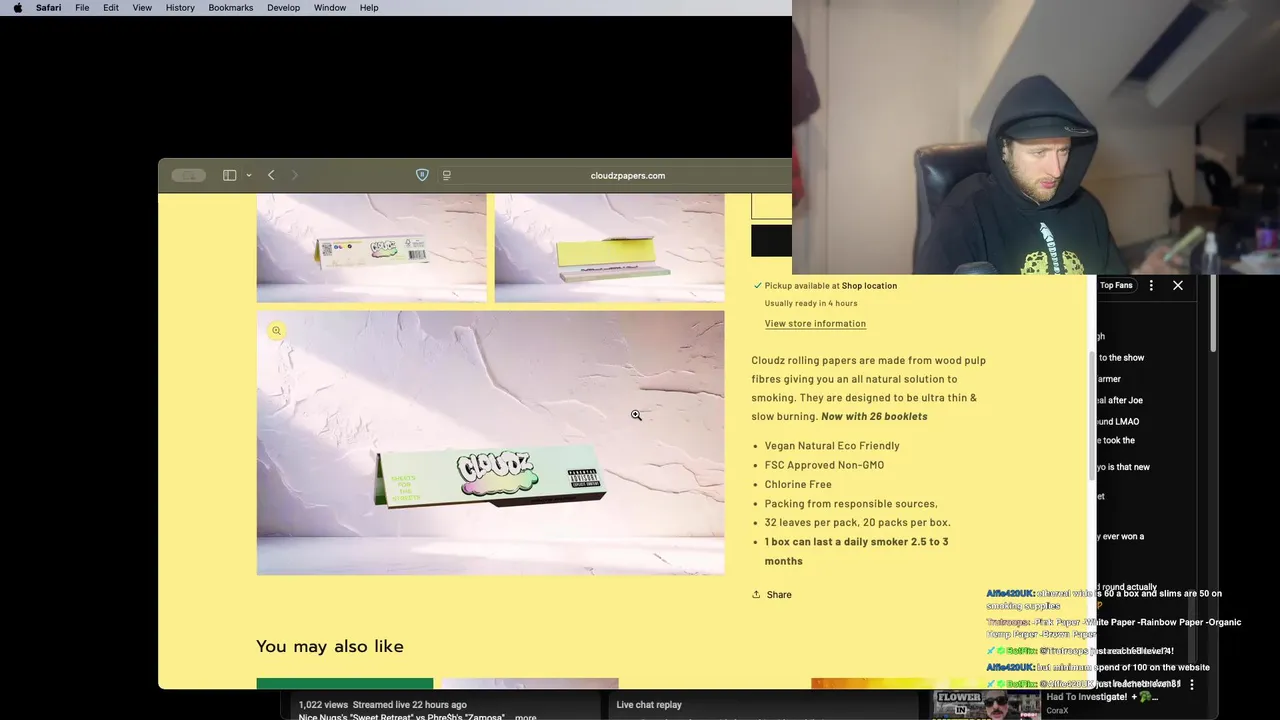
Task: Click the Share button below description
Action: click(x=772, y=594)
